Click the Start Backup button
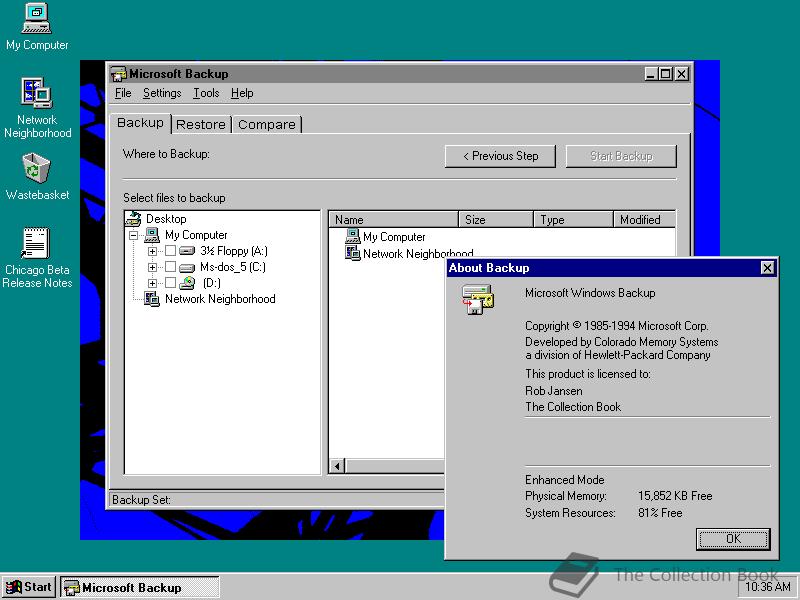Screen dimensions: 800x600 click(x=621, y=156)
